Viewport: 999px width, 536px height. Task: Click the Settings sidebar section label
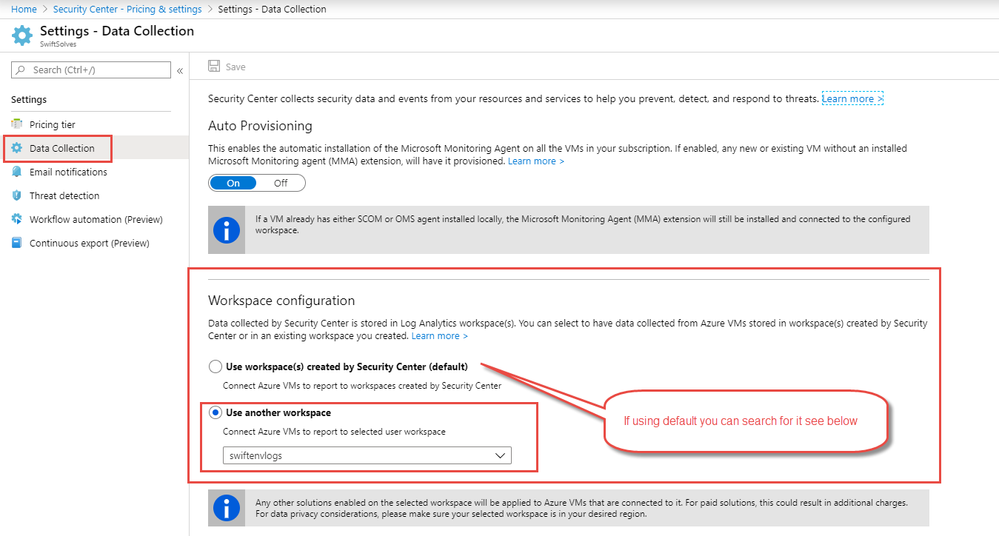29,99
